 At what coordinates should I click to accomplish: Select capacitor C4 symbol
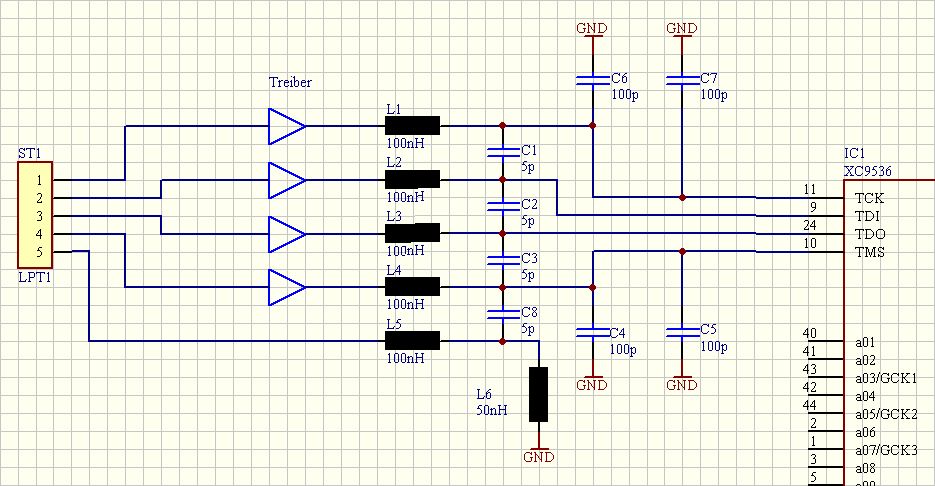[x=593, y=332]
